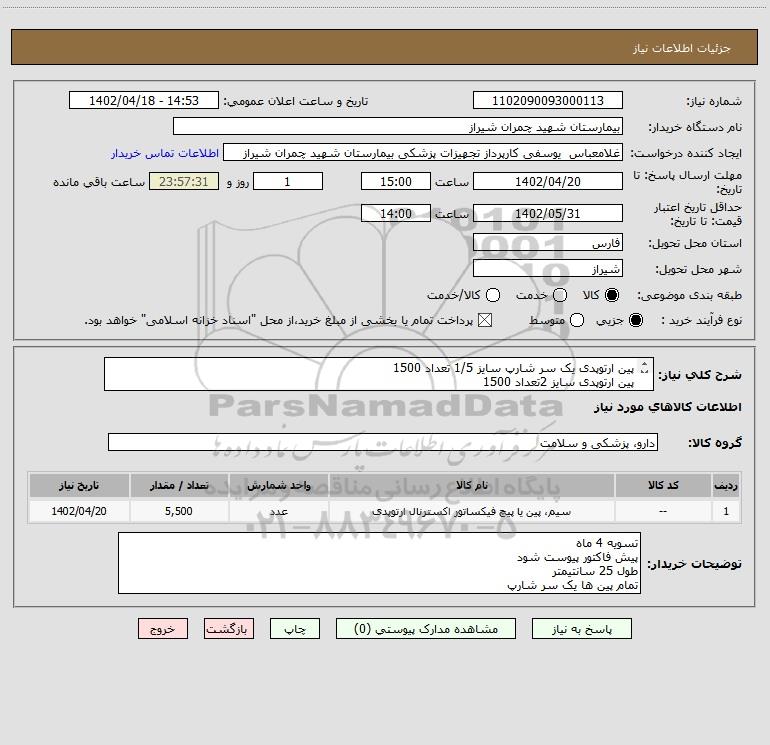Click the deadline time field 15:00
This screenshot has height=745, width=770.
click(396, 181)
